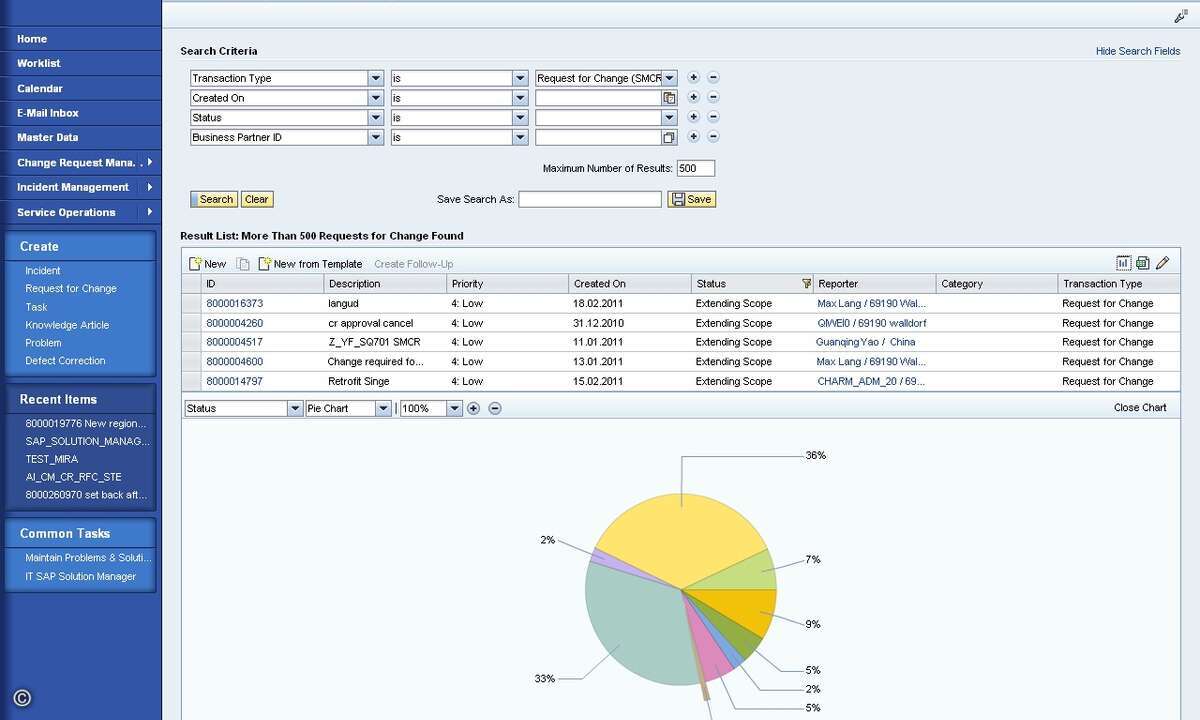Image resolution: width=1200 pixels, height=720 pixels.
Task: Open the Business Partner ID field dropdown
Action: click(376, 137)
